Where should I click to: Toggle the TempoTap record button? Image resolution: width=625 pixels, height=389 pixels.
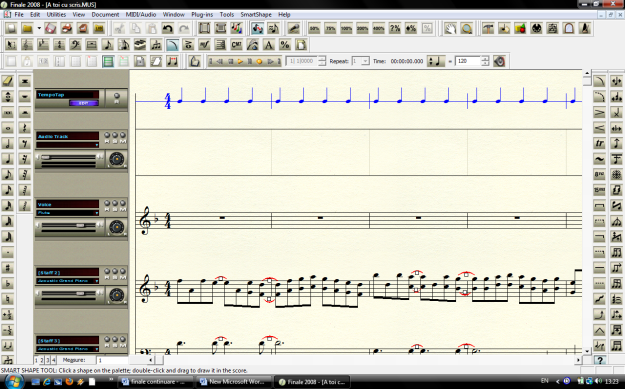coord(116,96)
